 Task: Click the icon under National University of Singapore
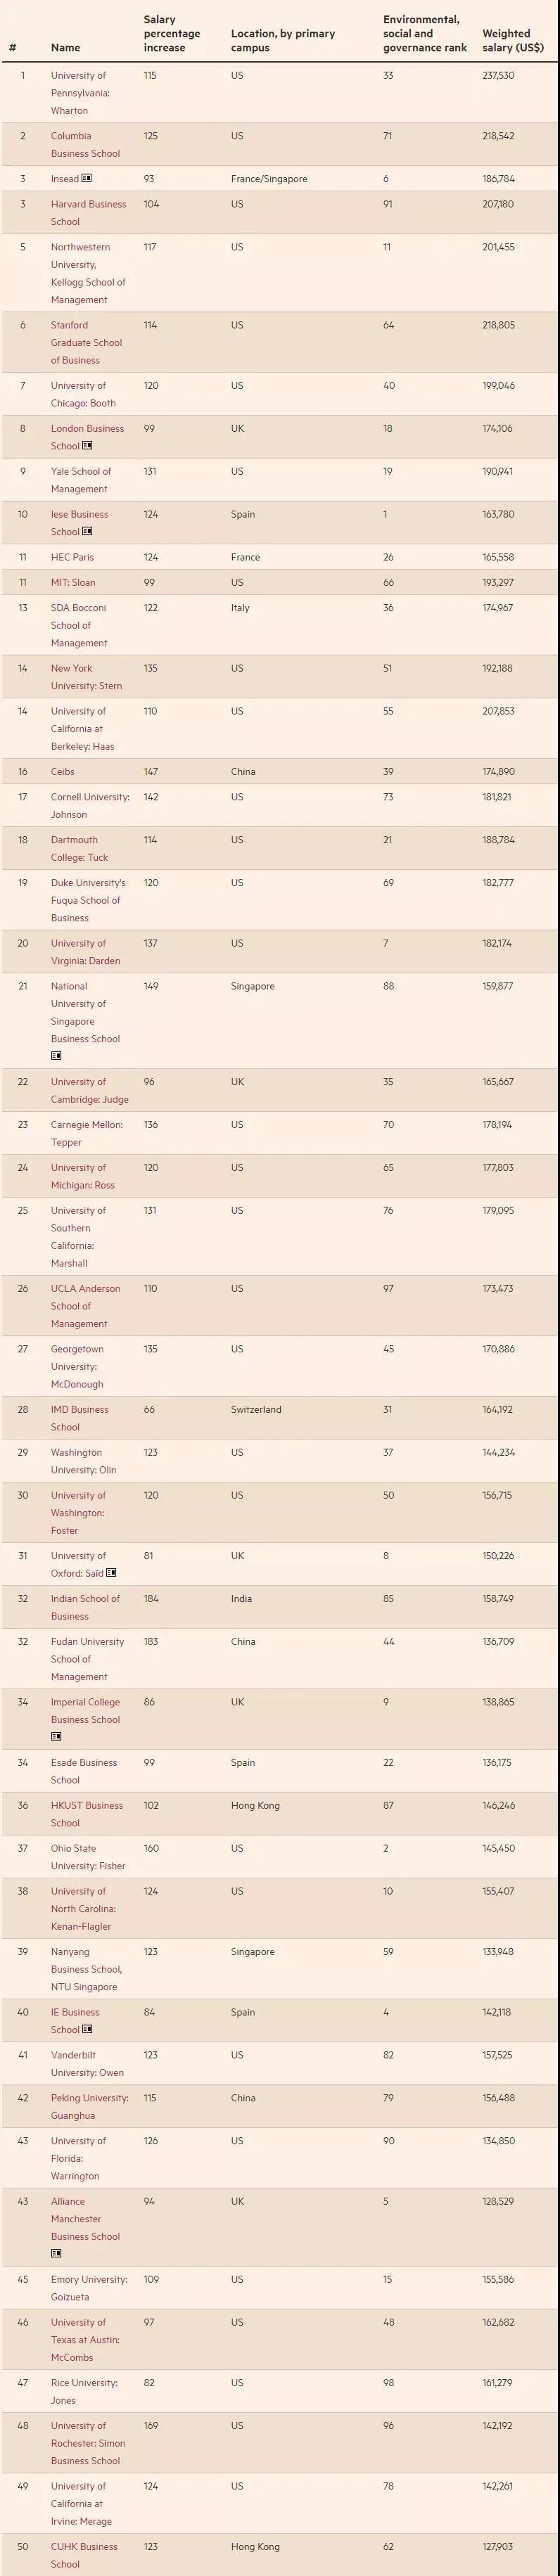56,1056
